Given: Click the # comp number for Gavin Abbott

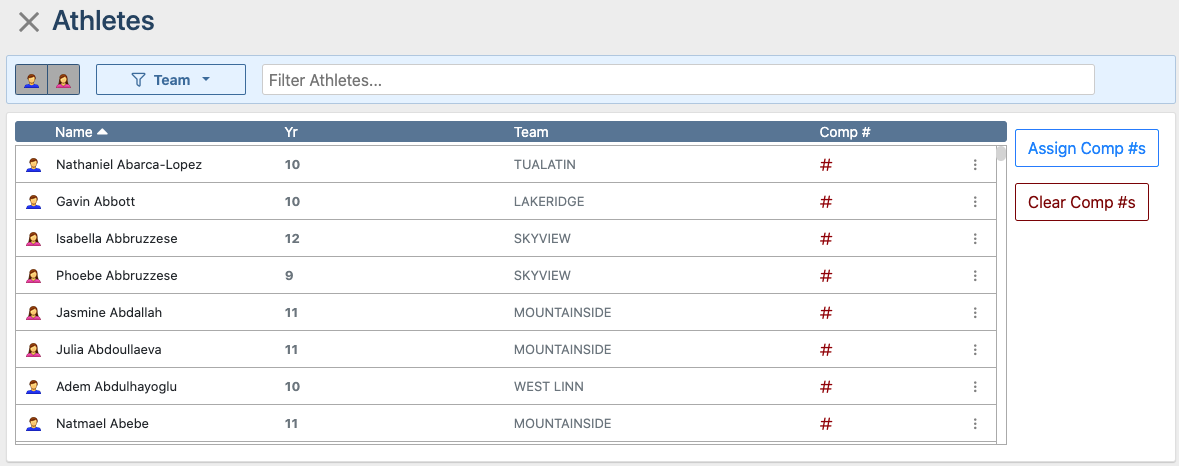Looking at the screenshot, I should tap(826, 201).
